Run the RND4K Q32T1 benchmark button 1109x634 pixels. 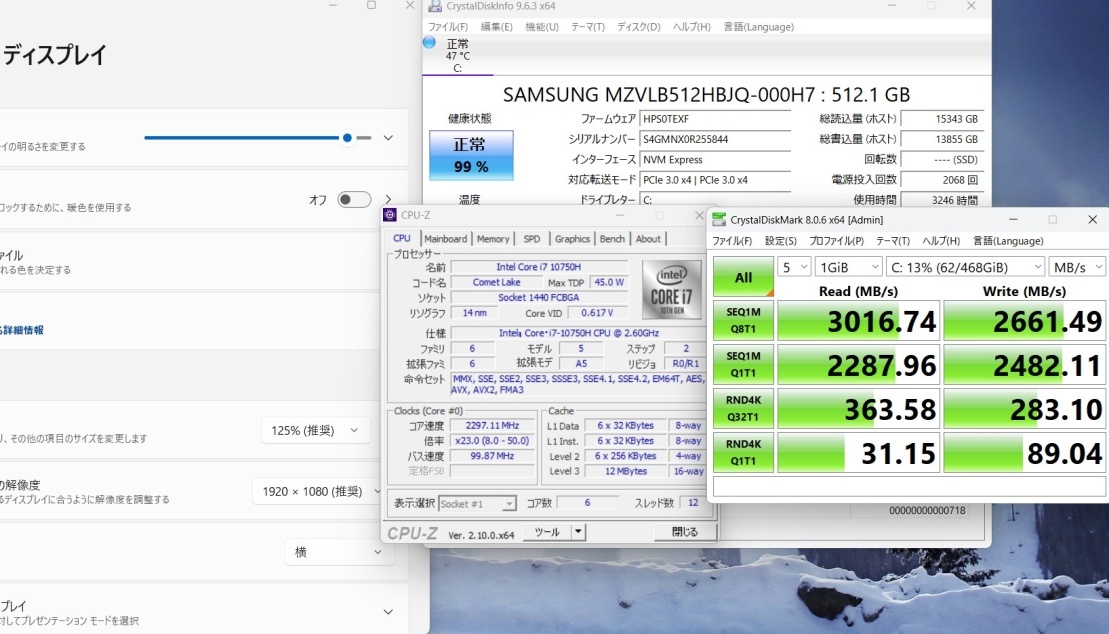point(743,408)
